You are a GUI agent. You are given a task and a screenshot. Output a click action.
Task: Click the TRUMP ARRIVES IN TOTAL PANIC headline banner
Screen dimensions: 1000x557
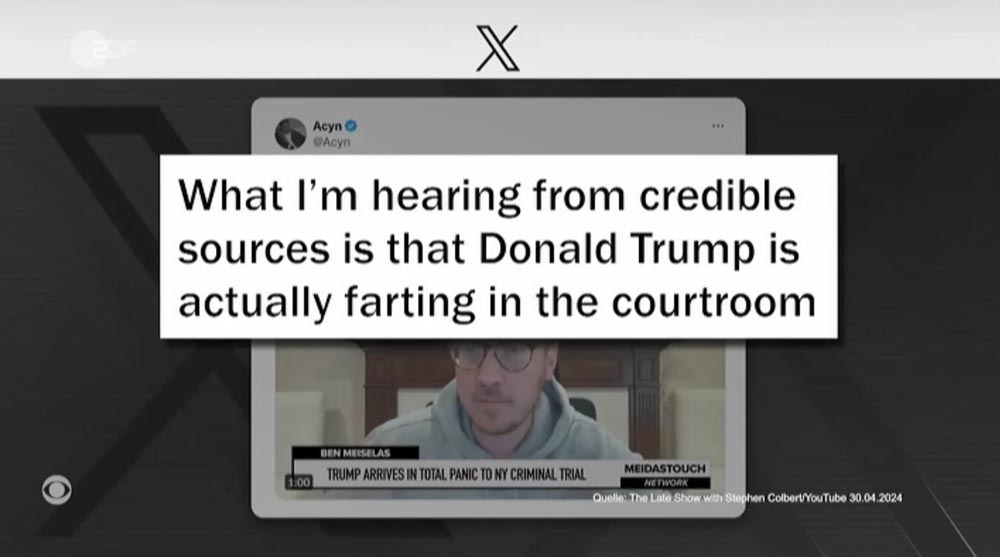point(456,474)
